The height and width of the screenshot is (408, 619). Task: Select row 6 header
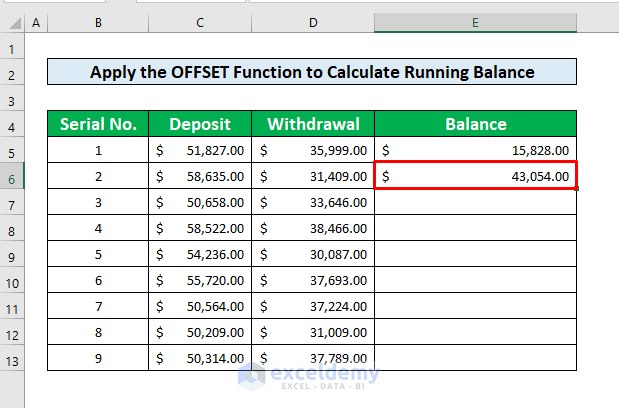point(12,177)
